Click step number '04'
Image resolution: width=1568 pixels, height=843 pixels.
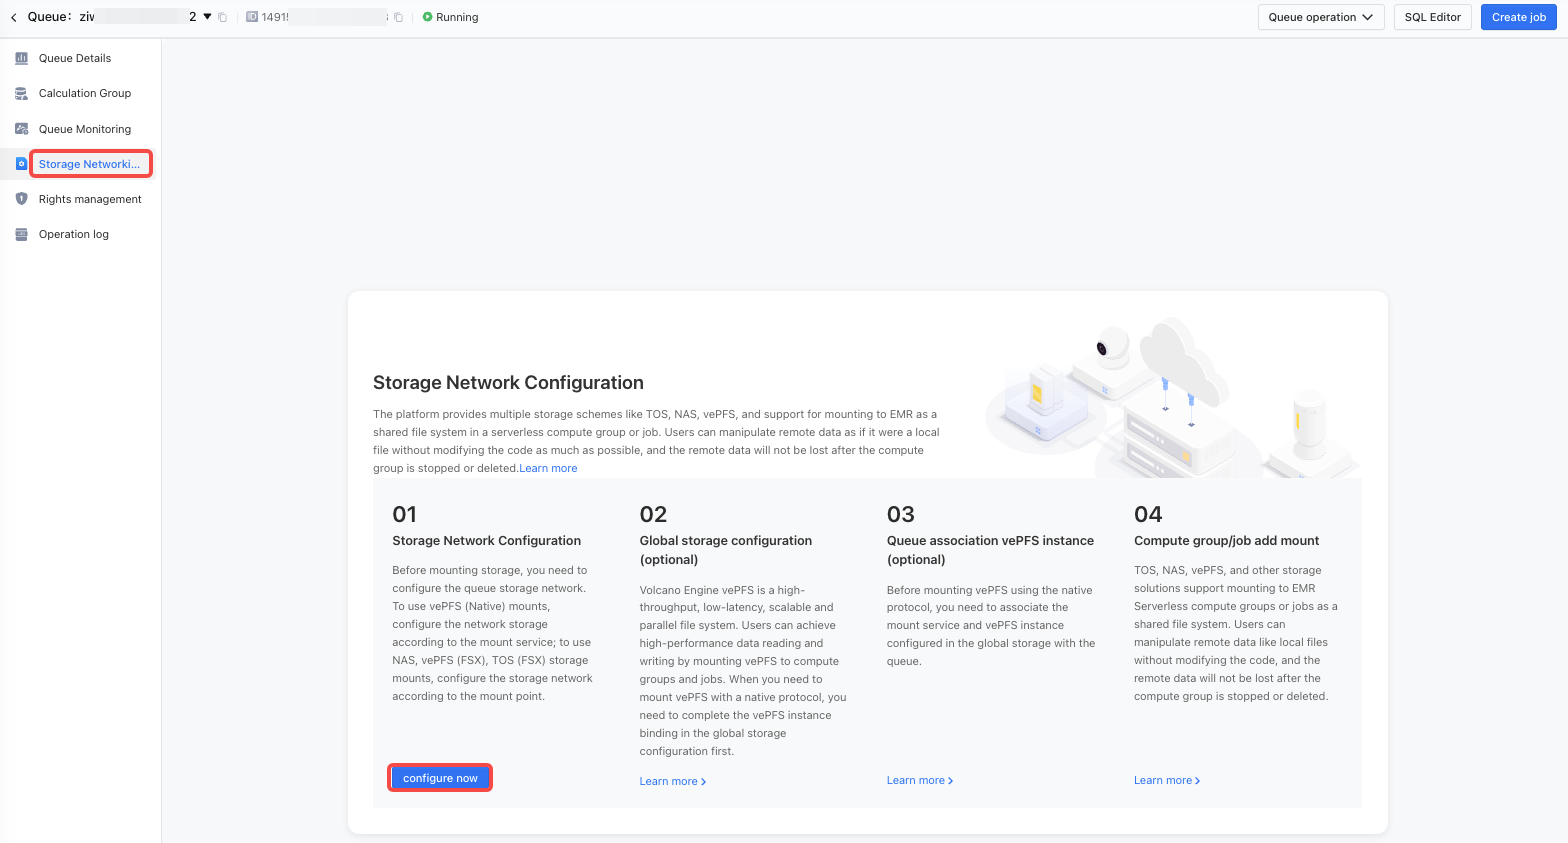(x=1148, y=514)
